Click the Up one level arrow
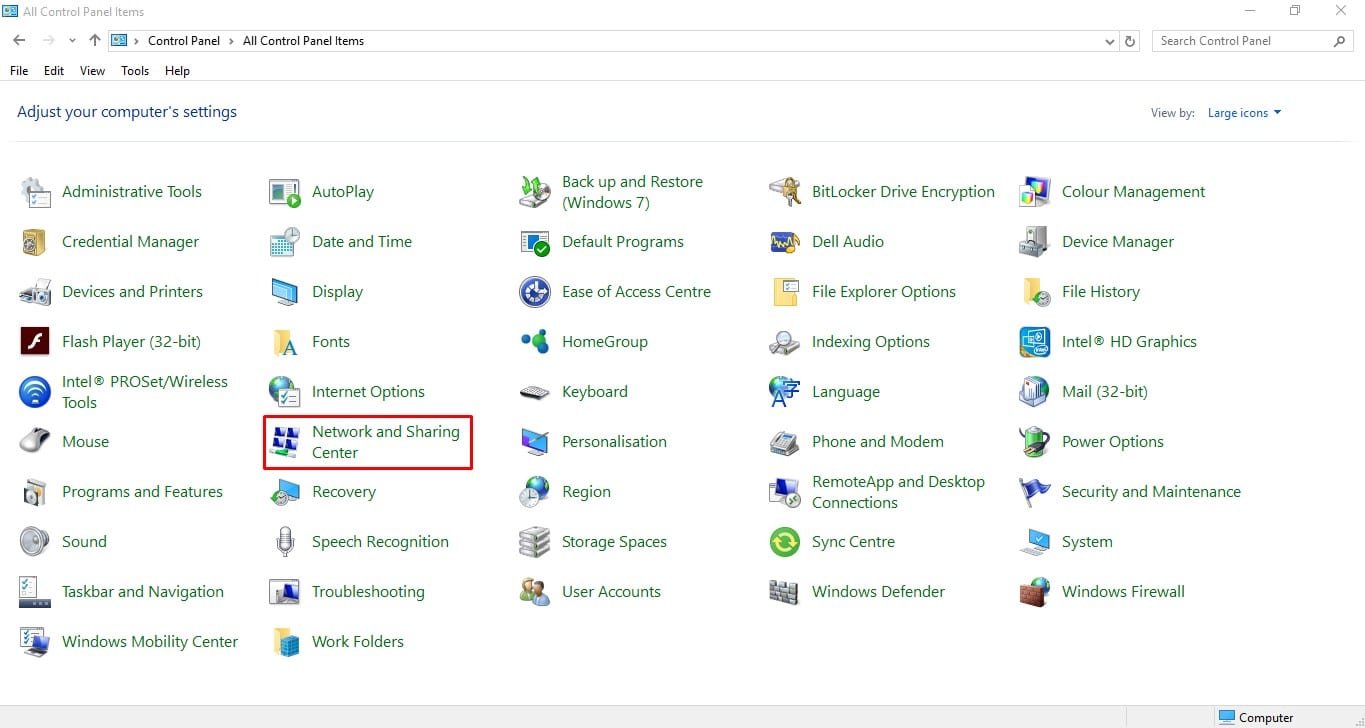This screenshot has height=728, width=1365. (x=95, y=41)
